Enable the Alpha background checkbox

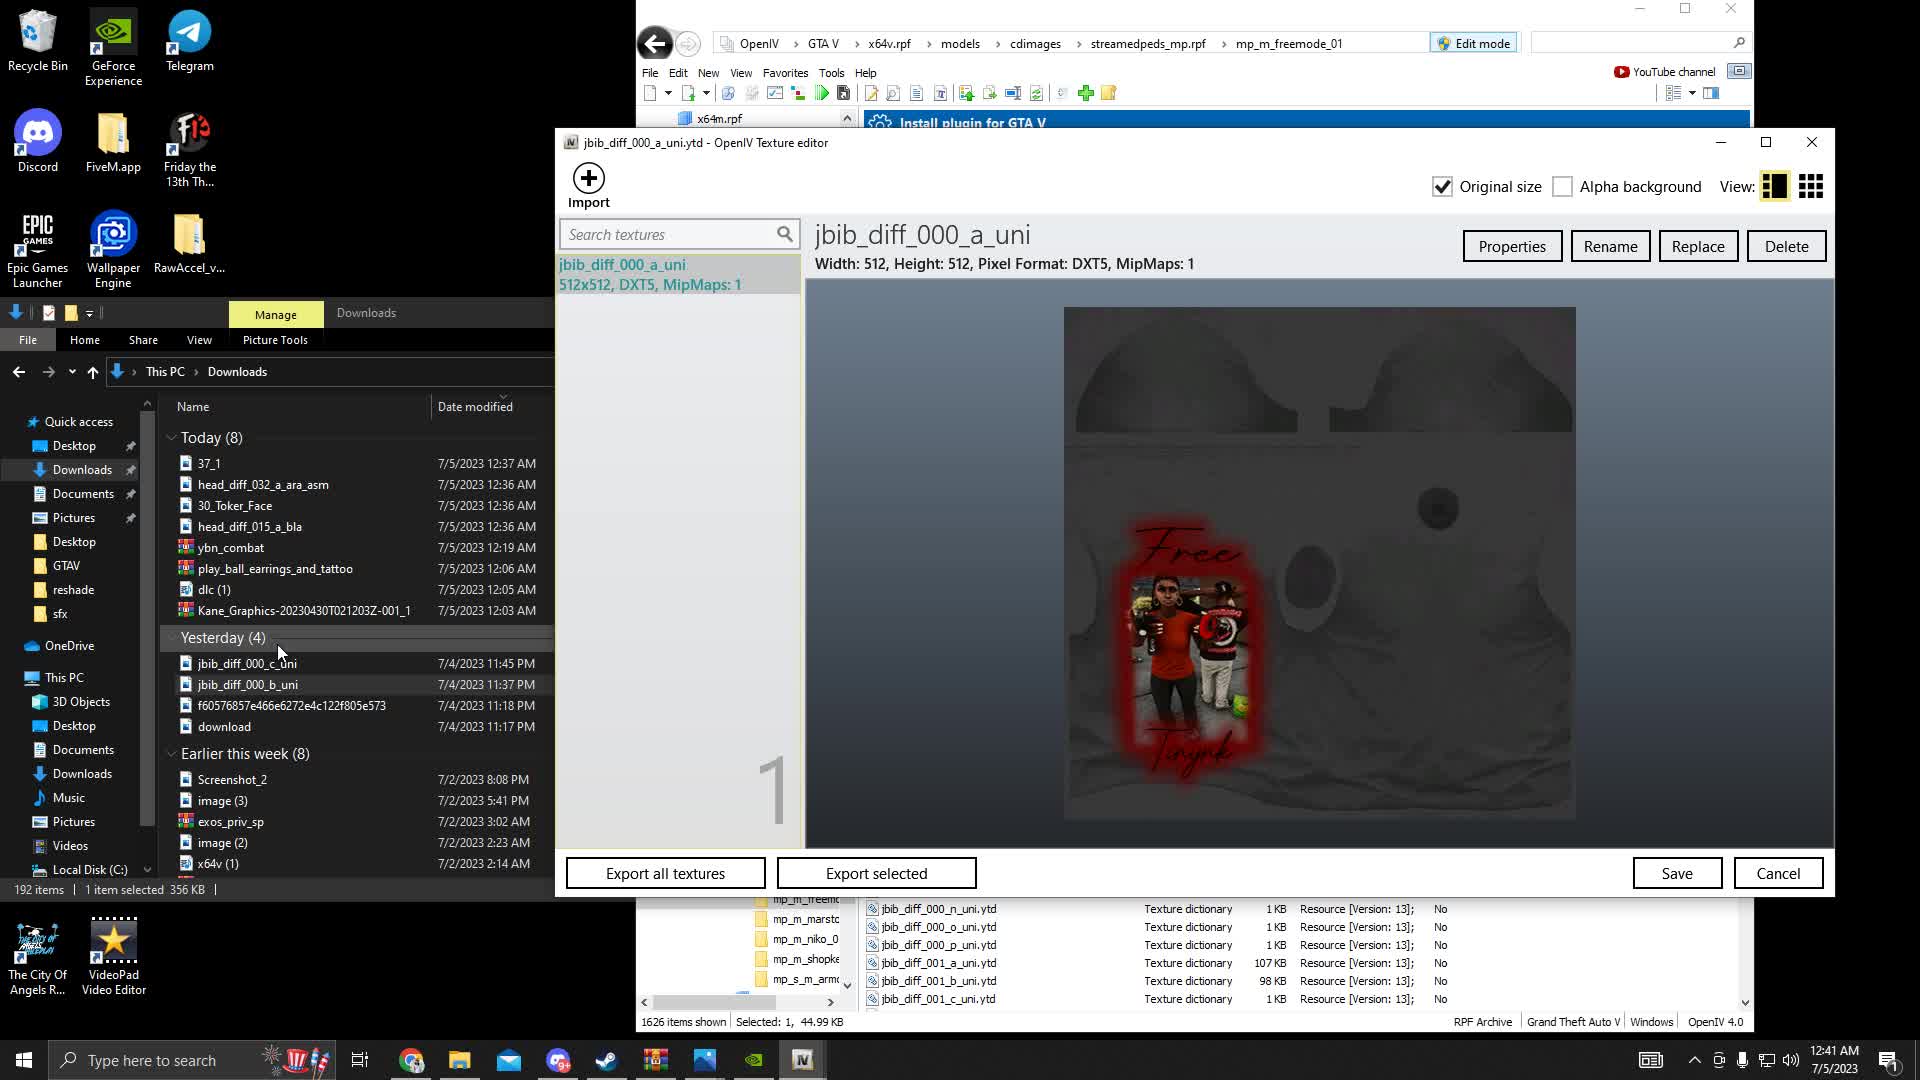click(1562, 187)
